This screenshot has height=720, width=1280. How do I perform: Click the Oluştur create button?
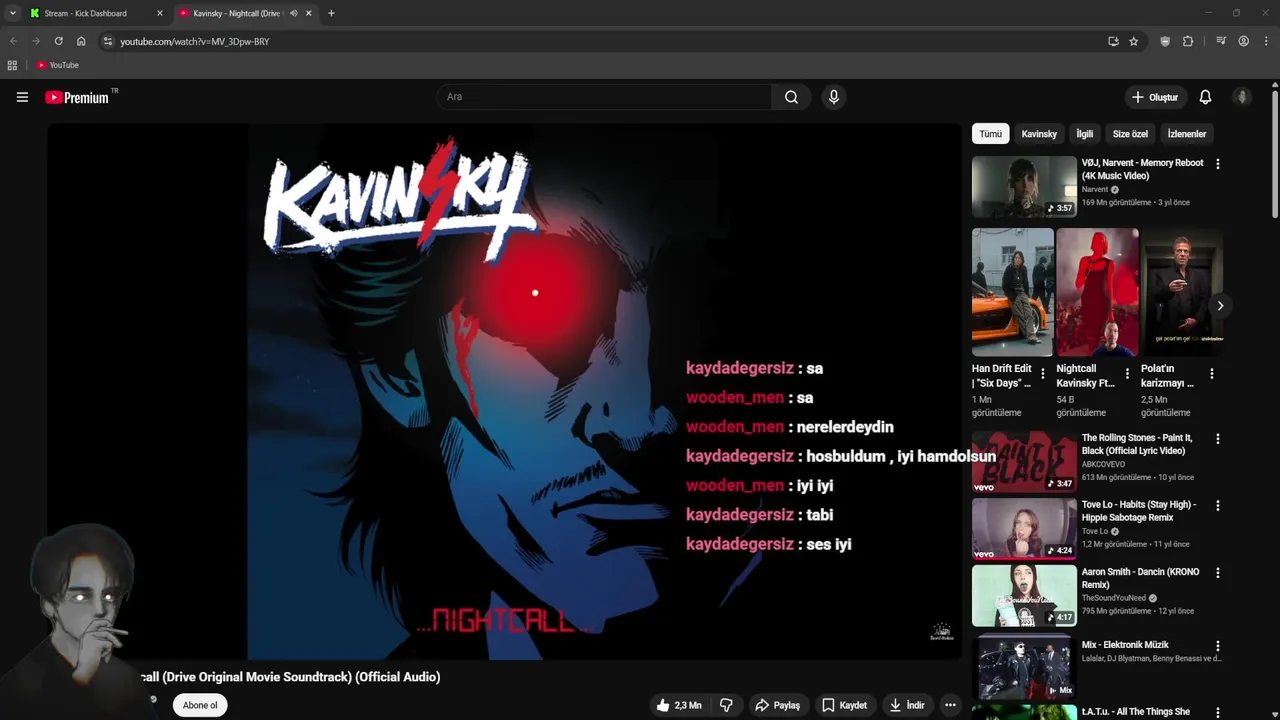click(x=1155, y=97)
